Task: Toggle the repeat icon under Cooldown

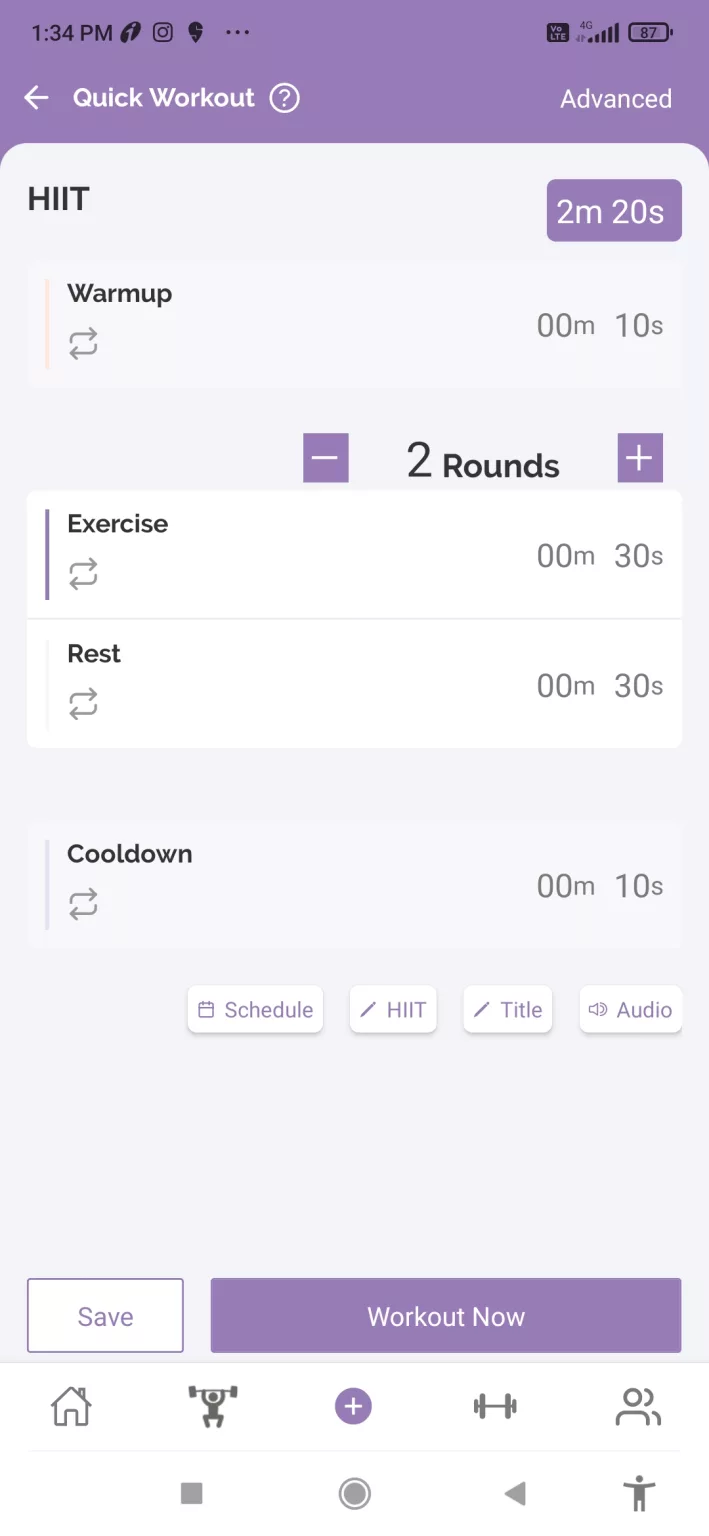Action: tap(83, 904)
